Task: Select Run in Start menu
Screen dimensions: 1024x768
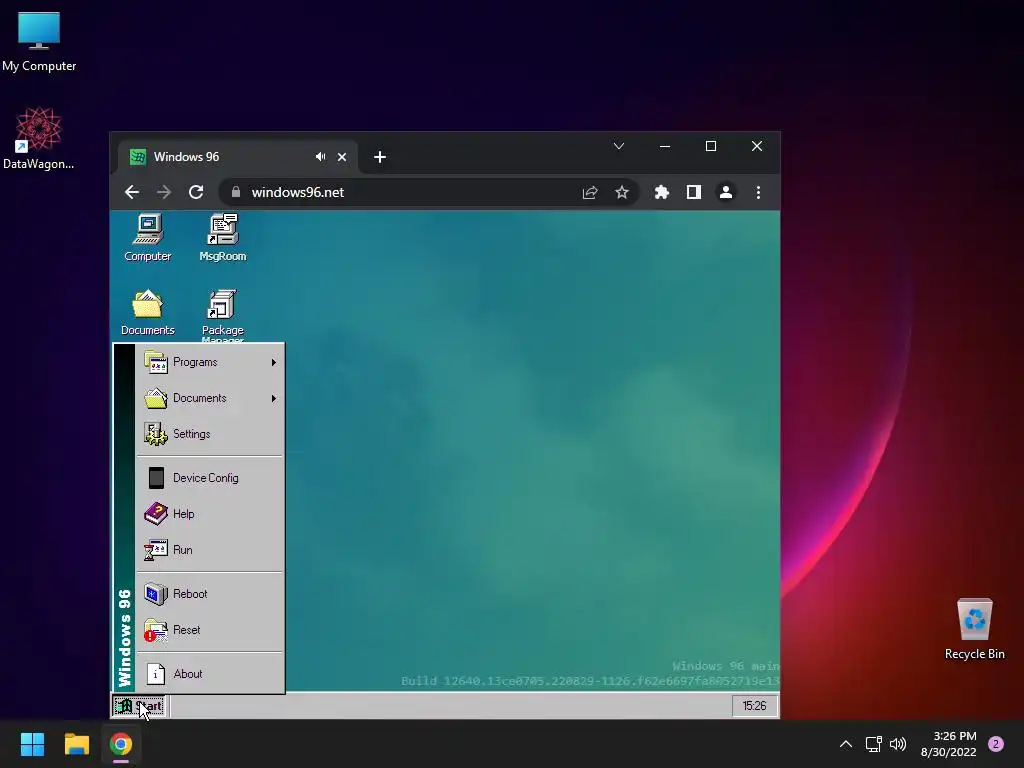Action: pyautogui.click(x=210, y=550)
